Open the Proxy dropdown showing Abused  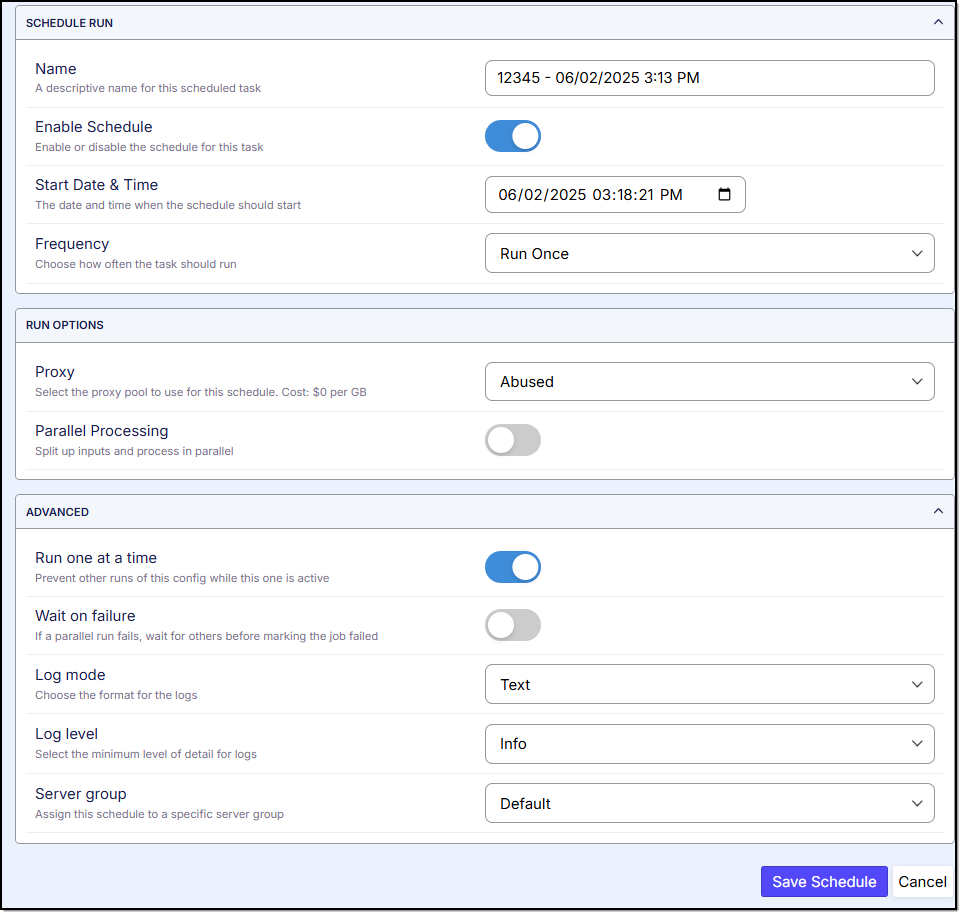(709, 382)
